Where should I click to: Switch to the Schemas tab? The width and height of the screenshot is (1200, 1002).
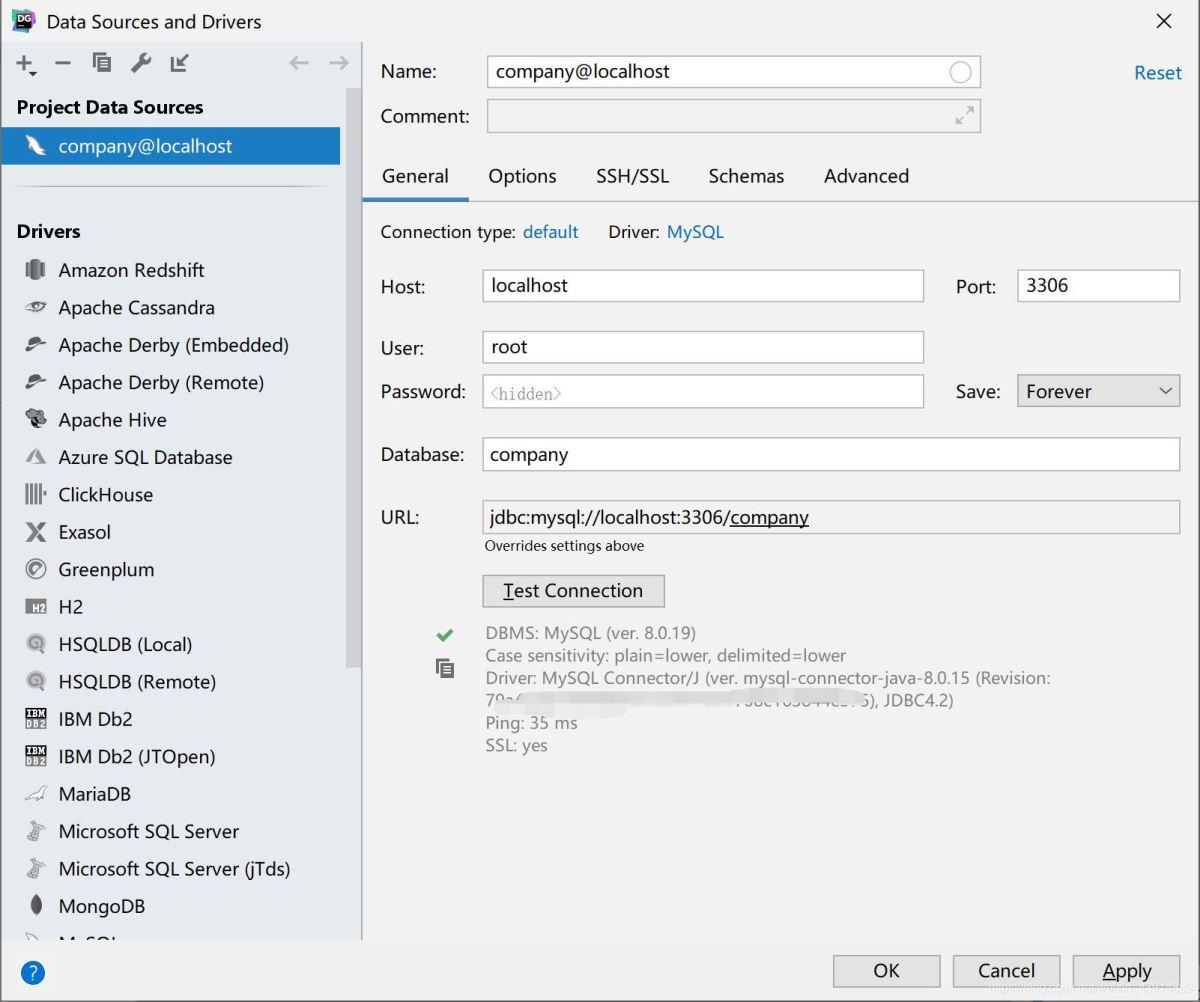(746, 176)
